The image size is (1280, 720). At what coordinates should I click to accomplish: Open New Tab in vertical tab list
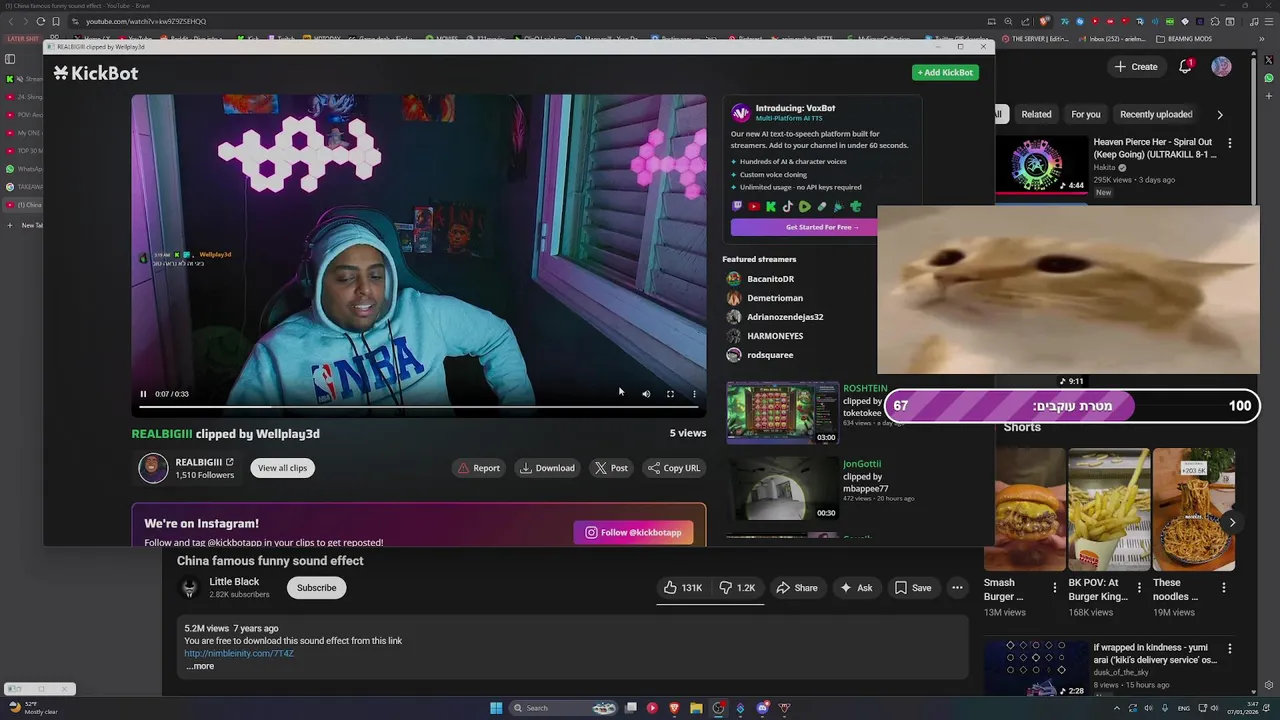24,225
